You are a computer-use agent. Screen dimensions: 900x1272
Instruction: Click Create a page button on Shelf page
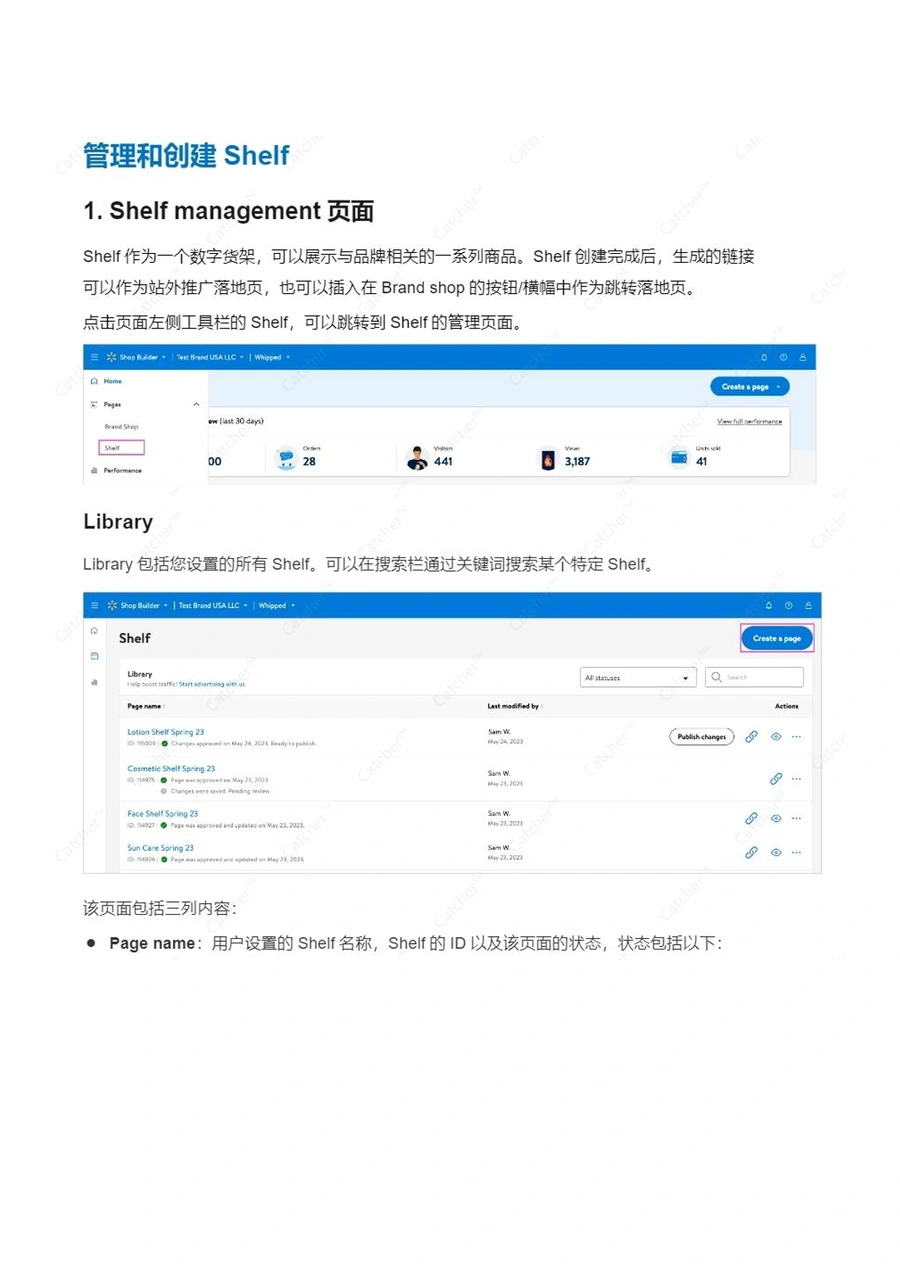tap(777, 638)
